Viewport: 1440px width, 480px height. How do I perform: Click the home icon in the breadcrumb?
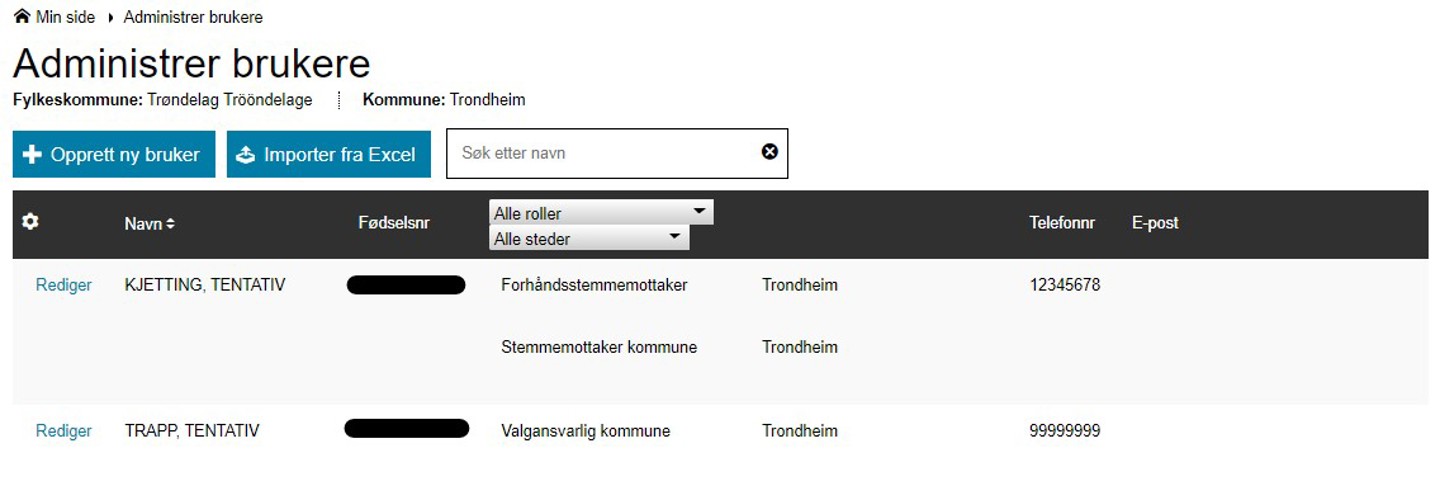(x=21, y=17)
